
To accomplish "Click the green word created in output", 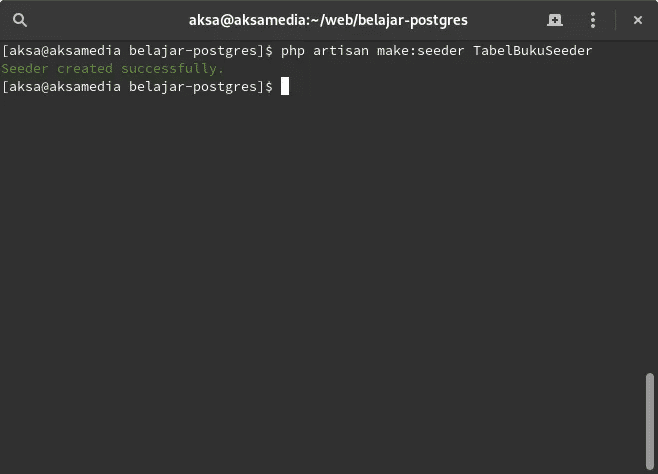I will (85, 68).
